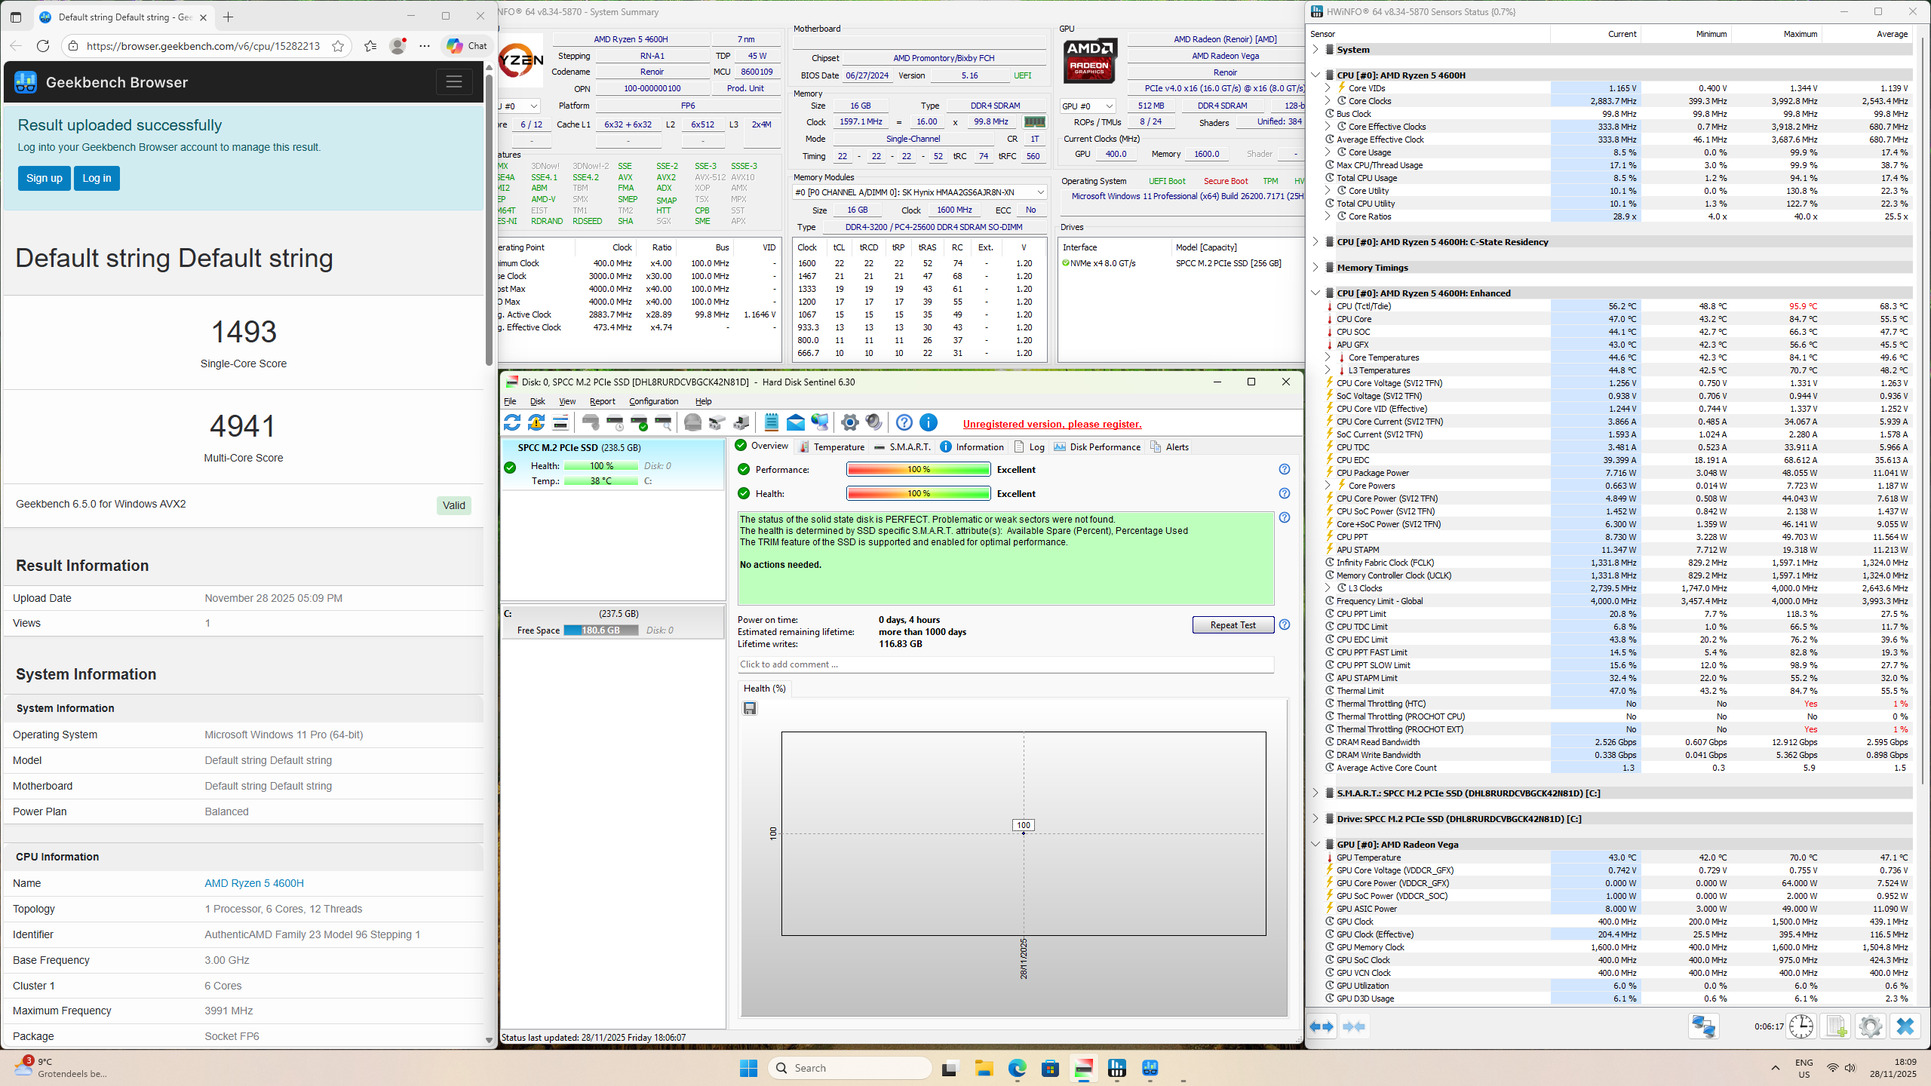Open the memory module selection dropdown

[x=1040, y=193]
